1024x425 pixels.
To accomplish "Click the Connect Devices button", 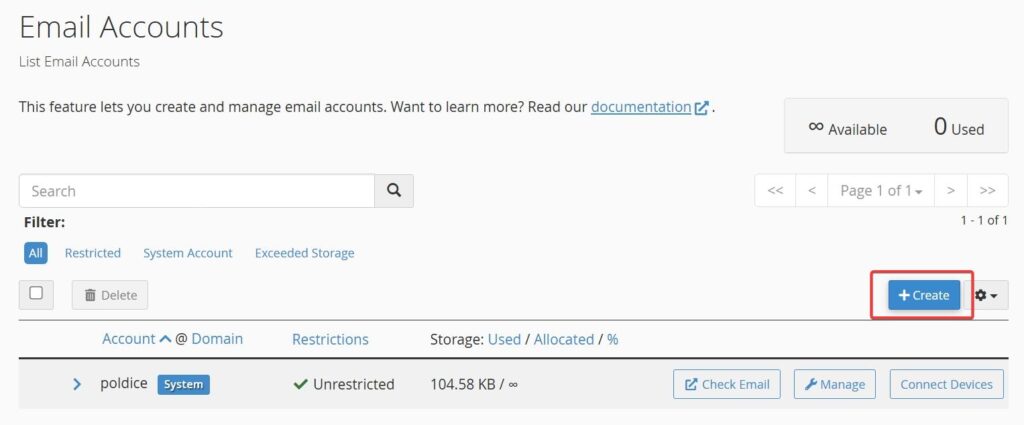I will 946,384.
